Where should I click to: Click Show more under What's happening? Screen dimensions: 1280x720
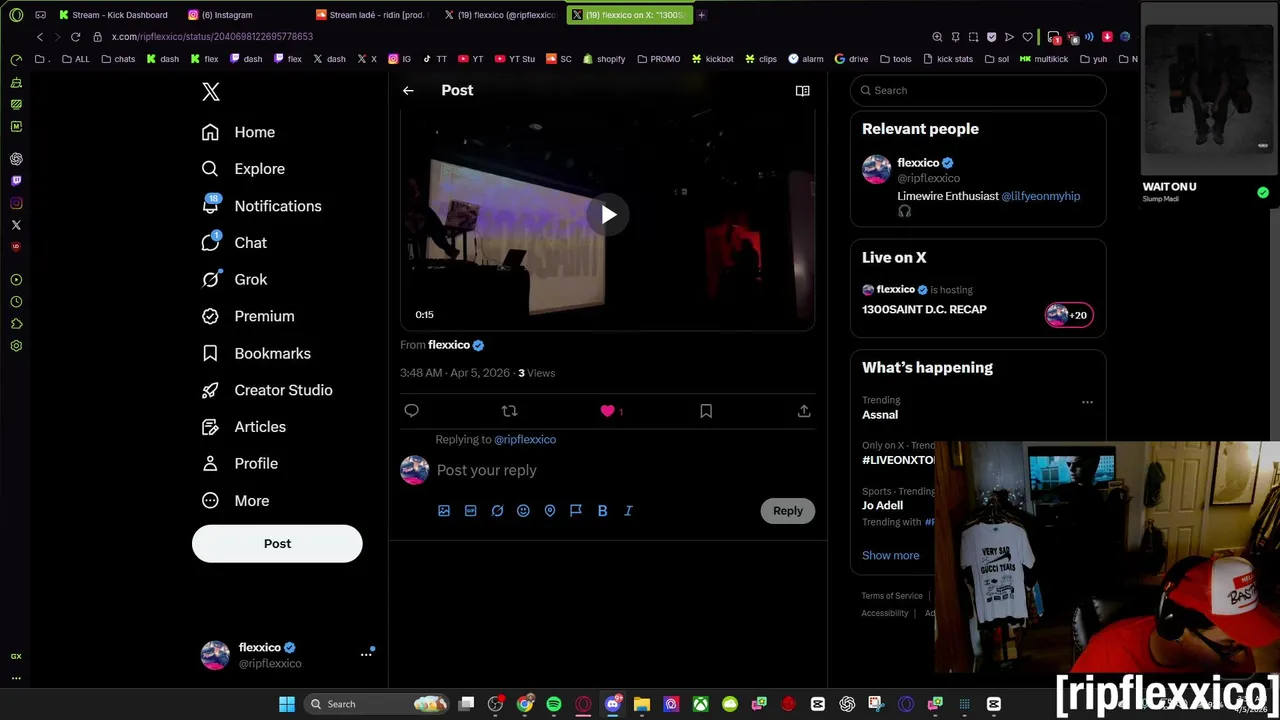click(x=890, y=556)
